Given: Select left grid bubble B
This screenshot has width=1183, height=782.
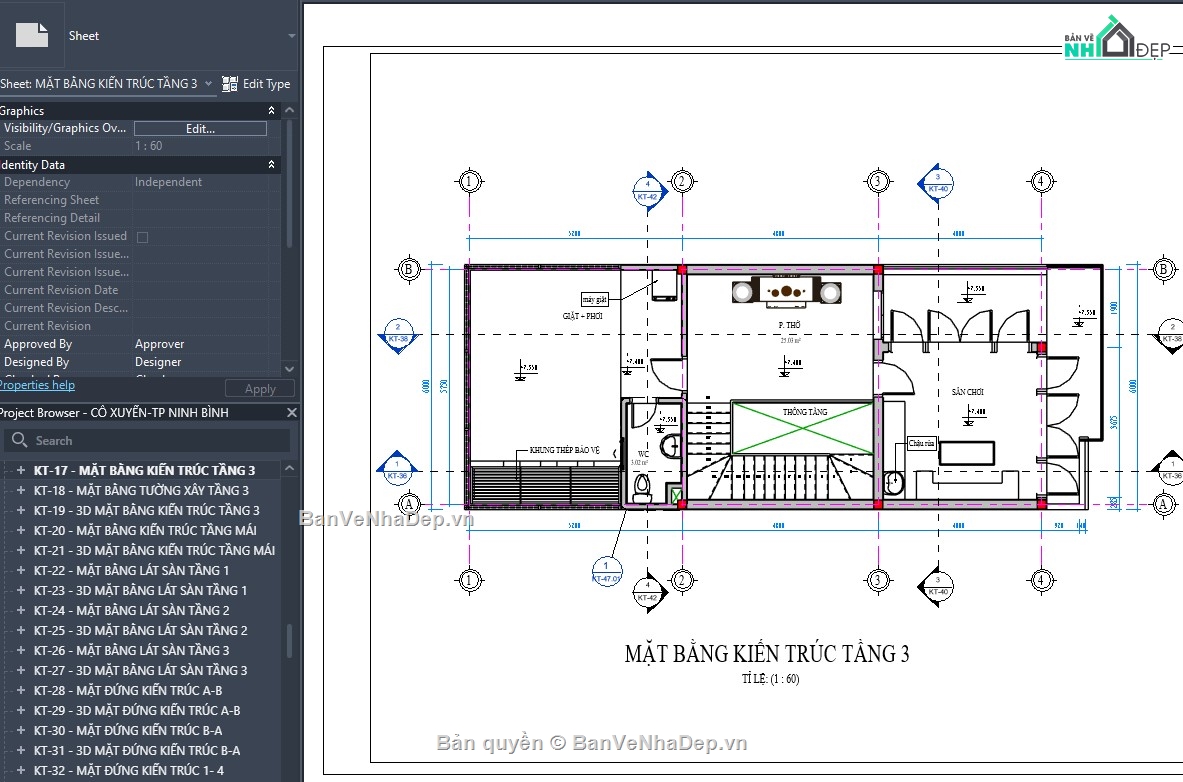Looking at the screenshot, I should (408, 269).
